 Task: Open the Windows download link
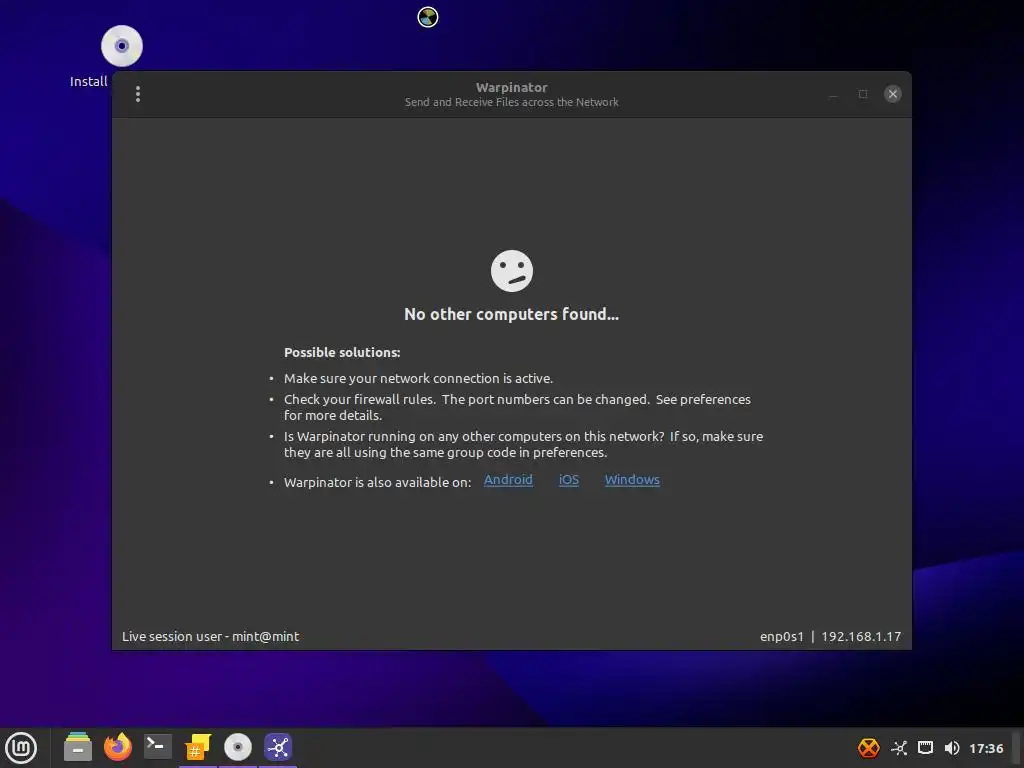[x=632, y=480]
